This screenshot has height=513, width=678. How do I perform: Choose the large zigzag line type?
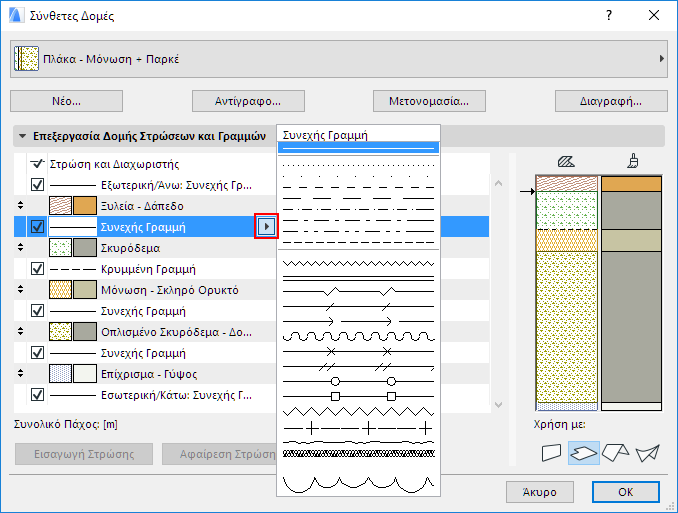[x=358, y=411]
